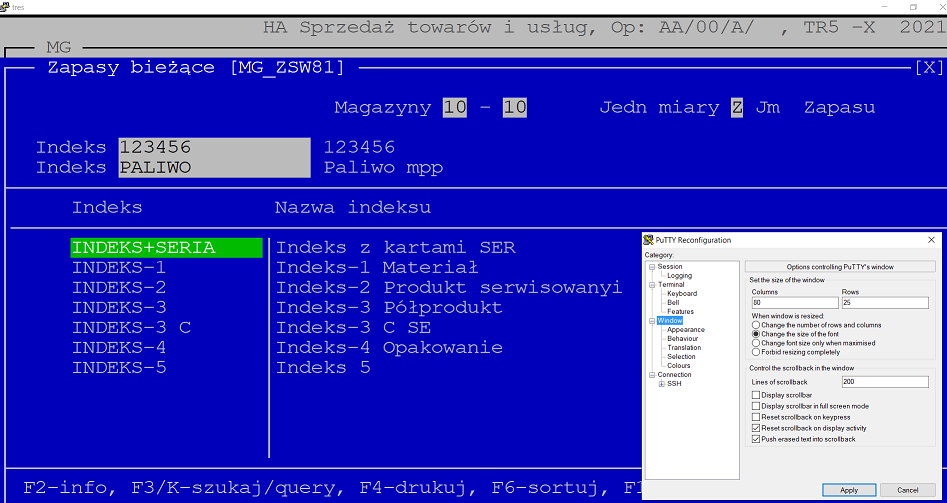
Task: Click the Jedn miary field with Z
Action: click(x=737, y=108)
